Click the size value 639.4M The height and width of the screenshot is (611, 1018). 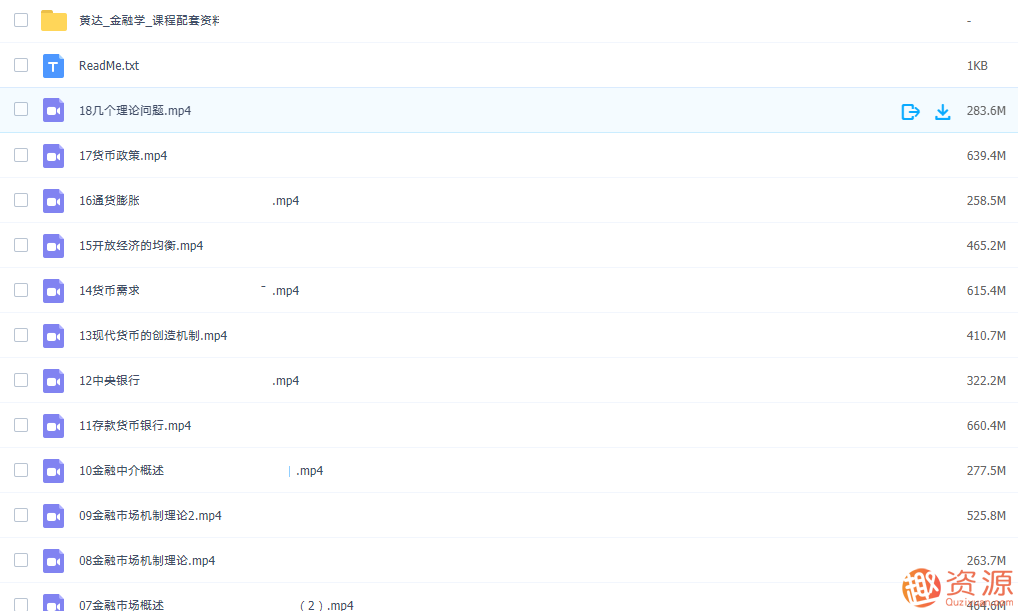tap(986, 156)
